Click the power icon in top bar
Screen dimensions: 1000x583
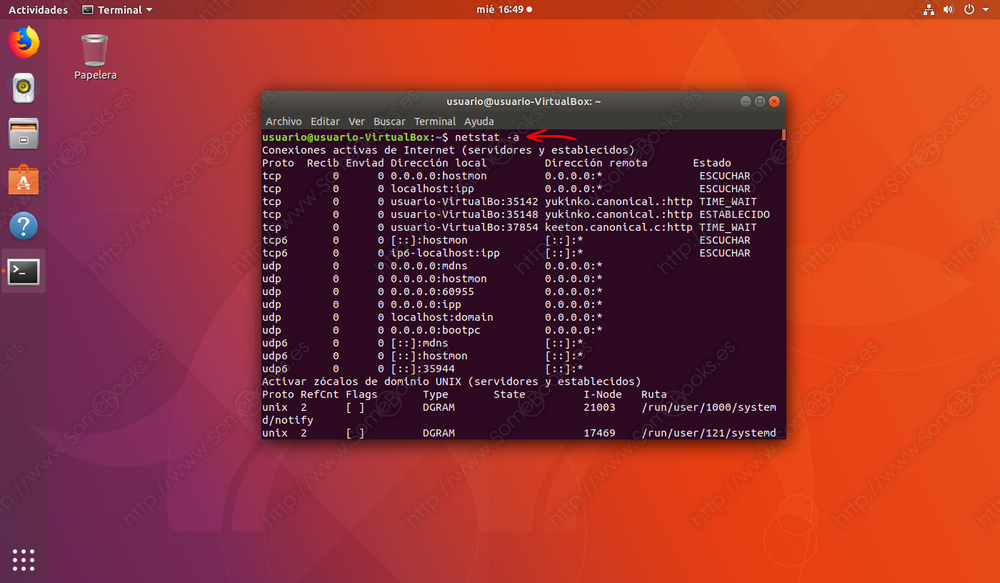click(969, 10)
